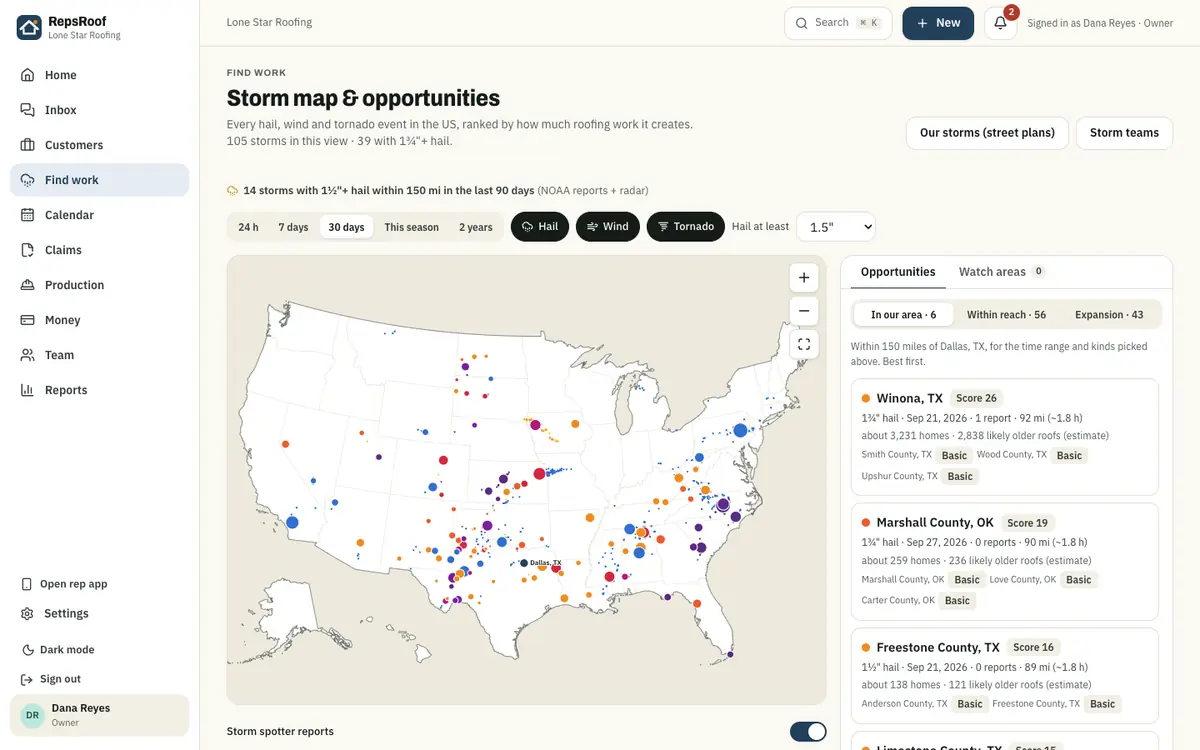
Task: Click the Settings gear icon
Action: pyautogui.click(x=27, y=614)
